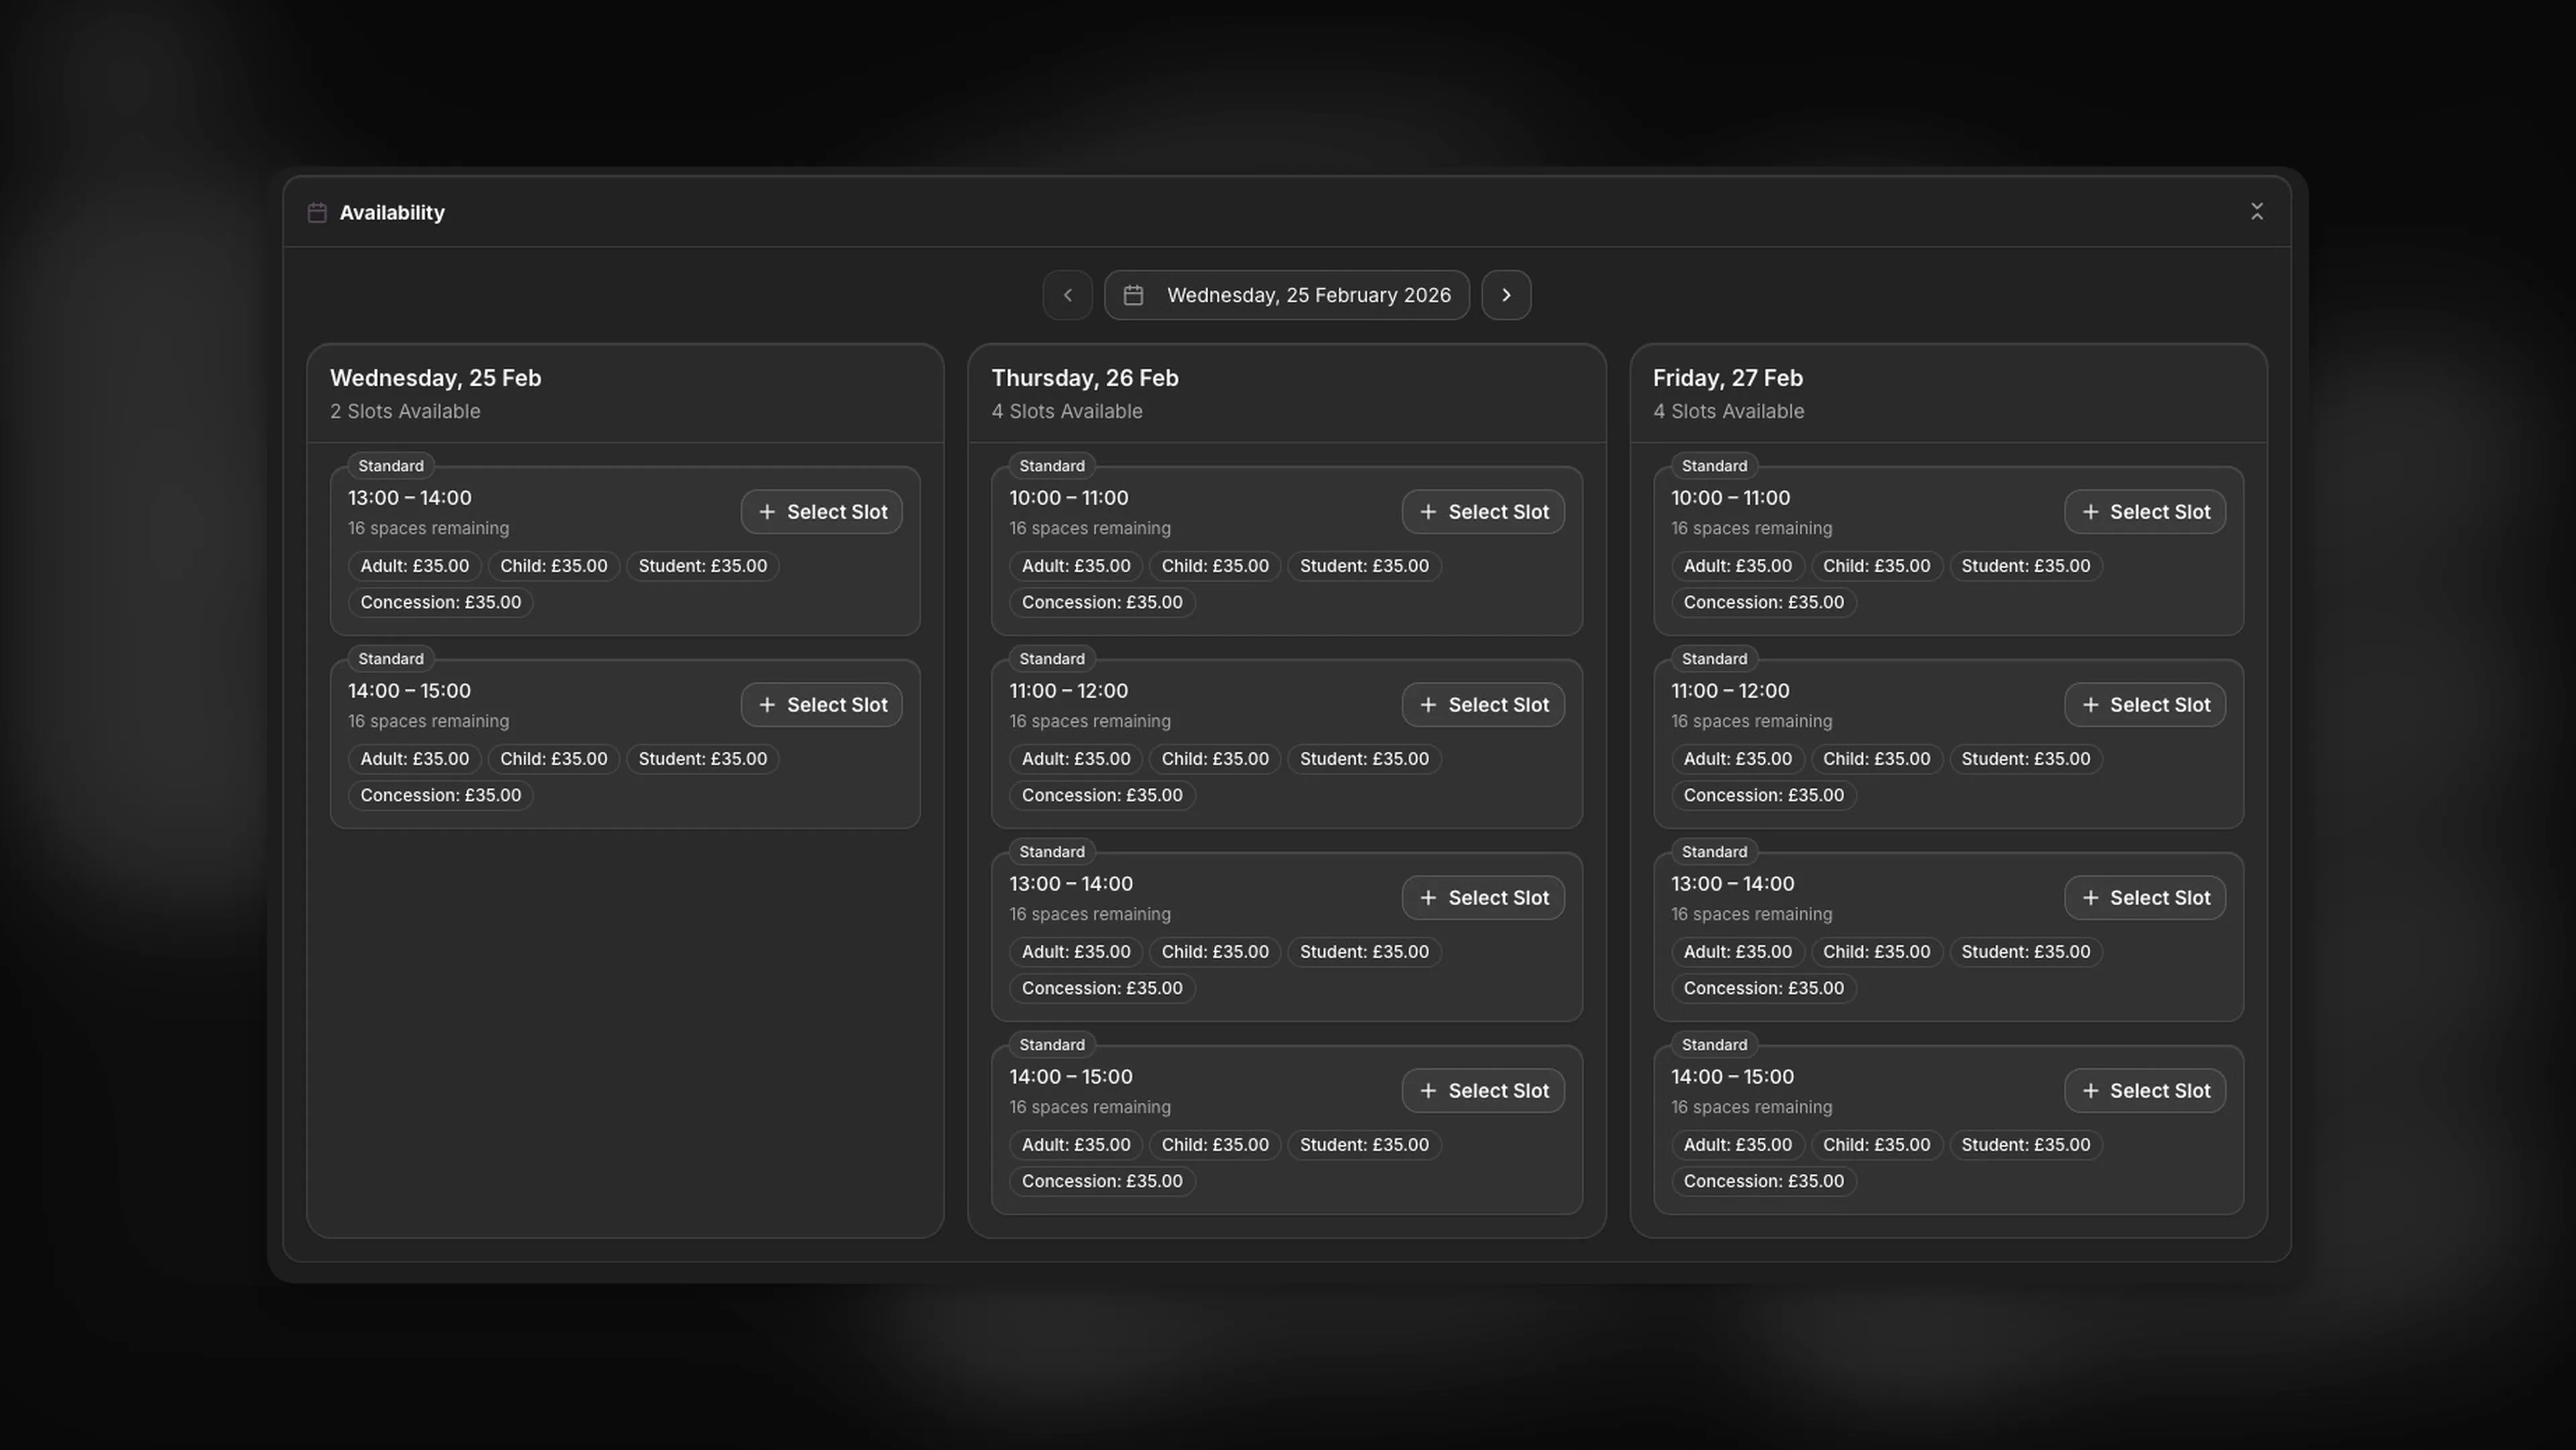The width and height of the screenshot is (2576, 1450).
Task: Click Standard tag on Thursday 11:00 slot
Action: point(1052,659)
